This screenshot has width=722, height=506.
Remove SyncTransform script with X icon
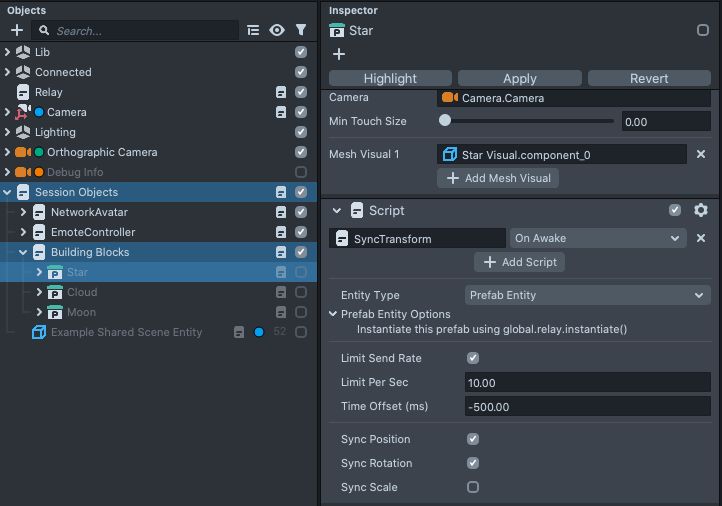pos(701,238)
